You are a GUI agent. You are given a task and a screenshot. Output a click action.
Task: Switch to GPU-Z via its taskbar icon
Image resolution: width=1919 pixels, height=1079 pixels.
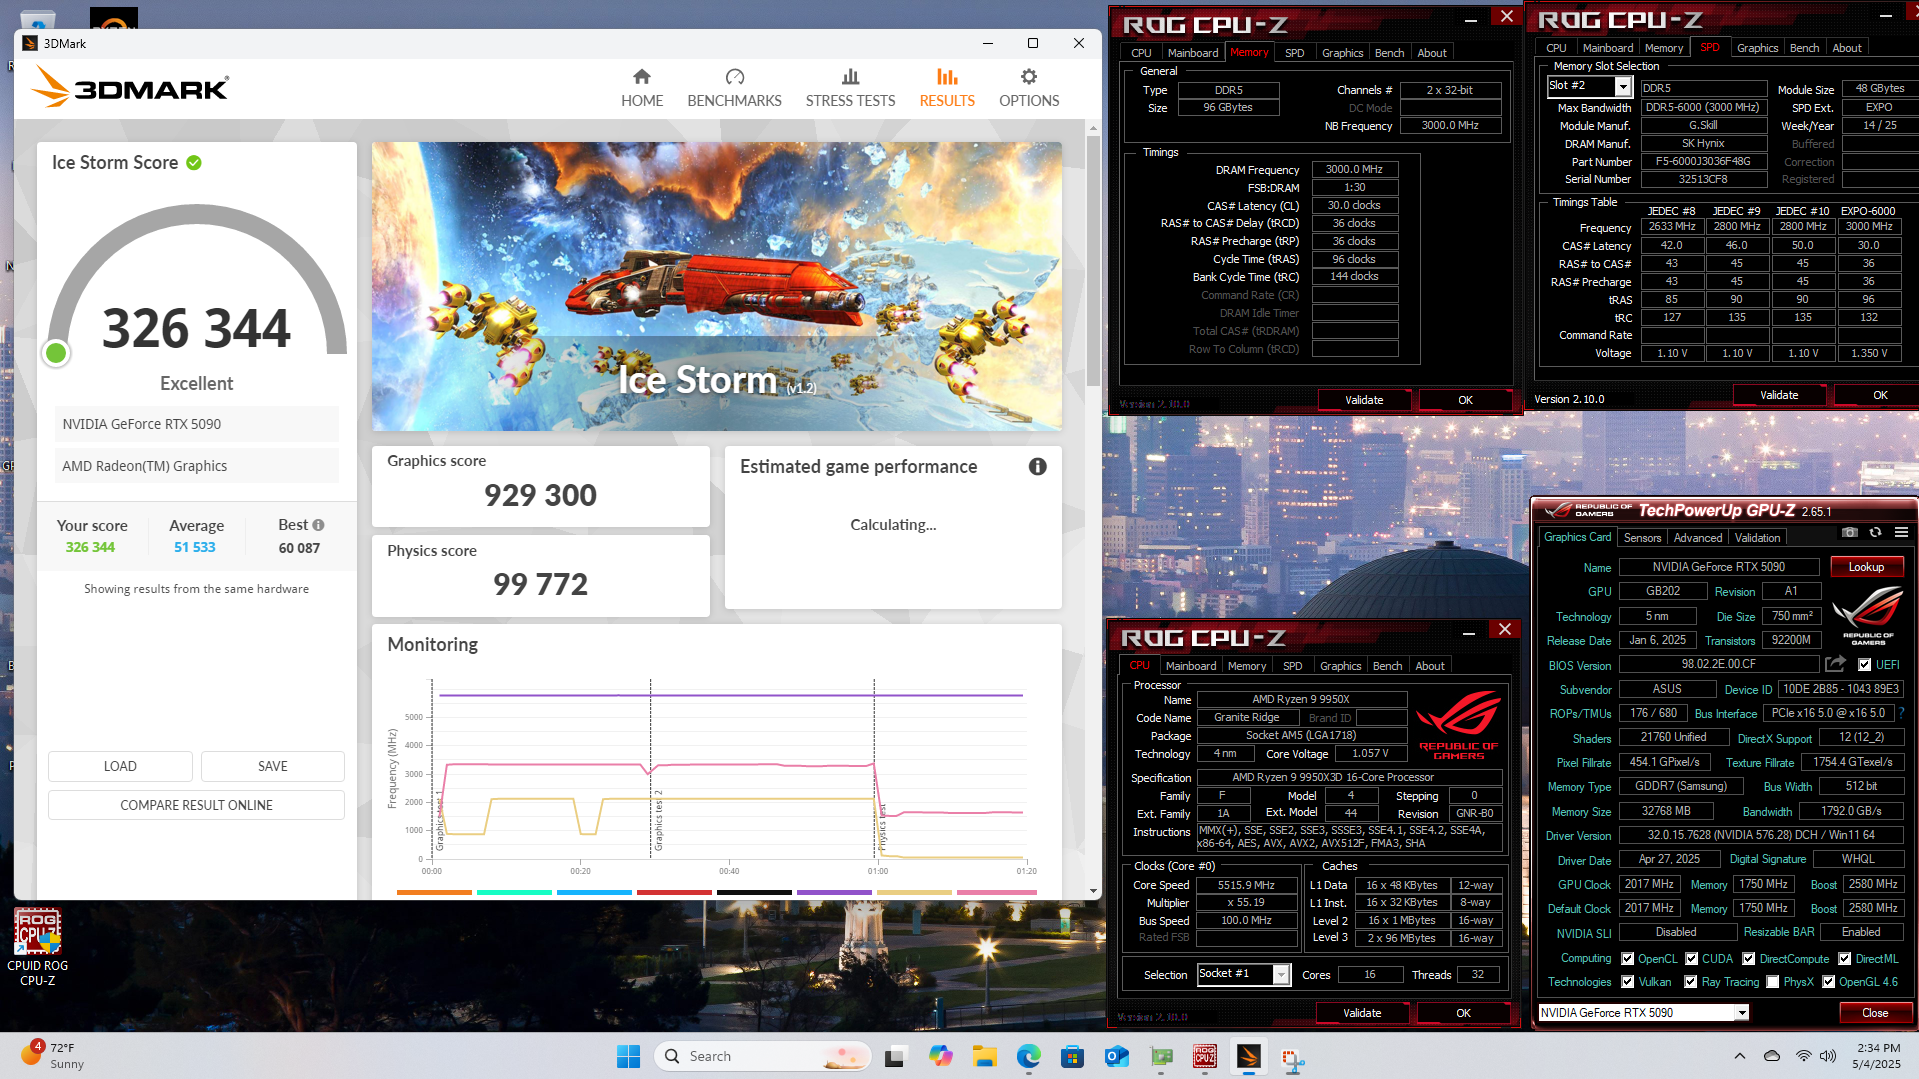[x=1161, y=1056]
